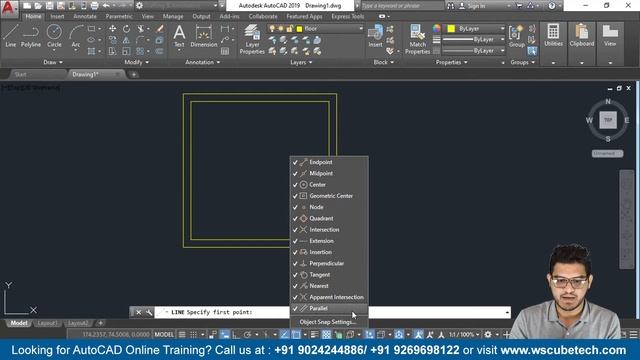Image resolution: width=640 pixels, height=360 pixels.
Task: Select the Arc tool
Action: [x=76, y=36]
